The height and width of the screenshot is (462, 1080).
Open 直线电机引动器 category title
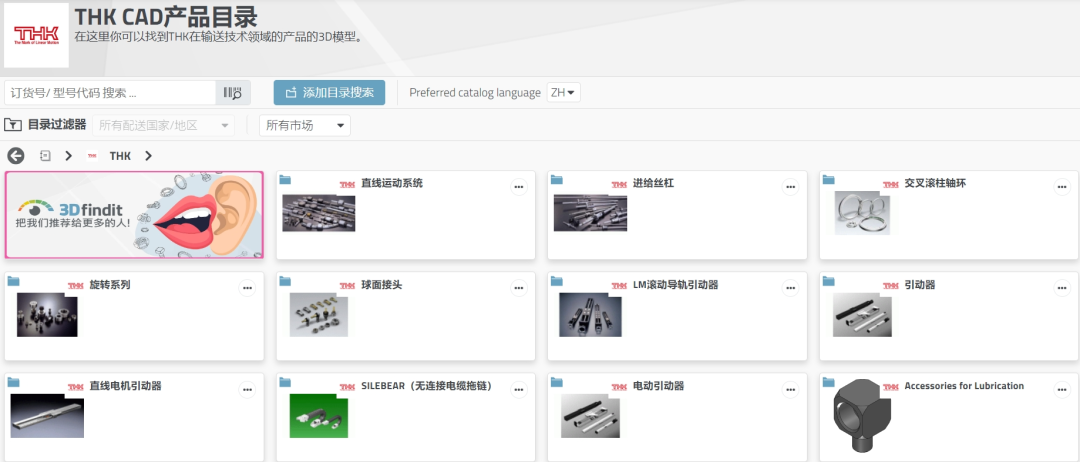(125, 386)
